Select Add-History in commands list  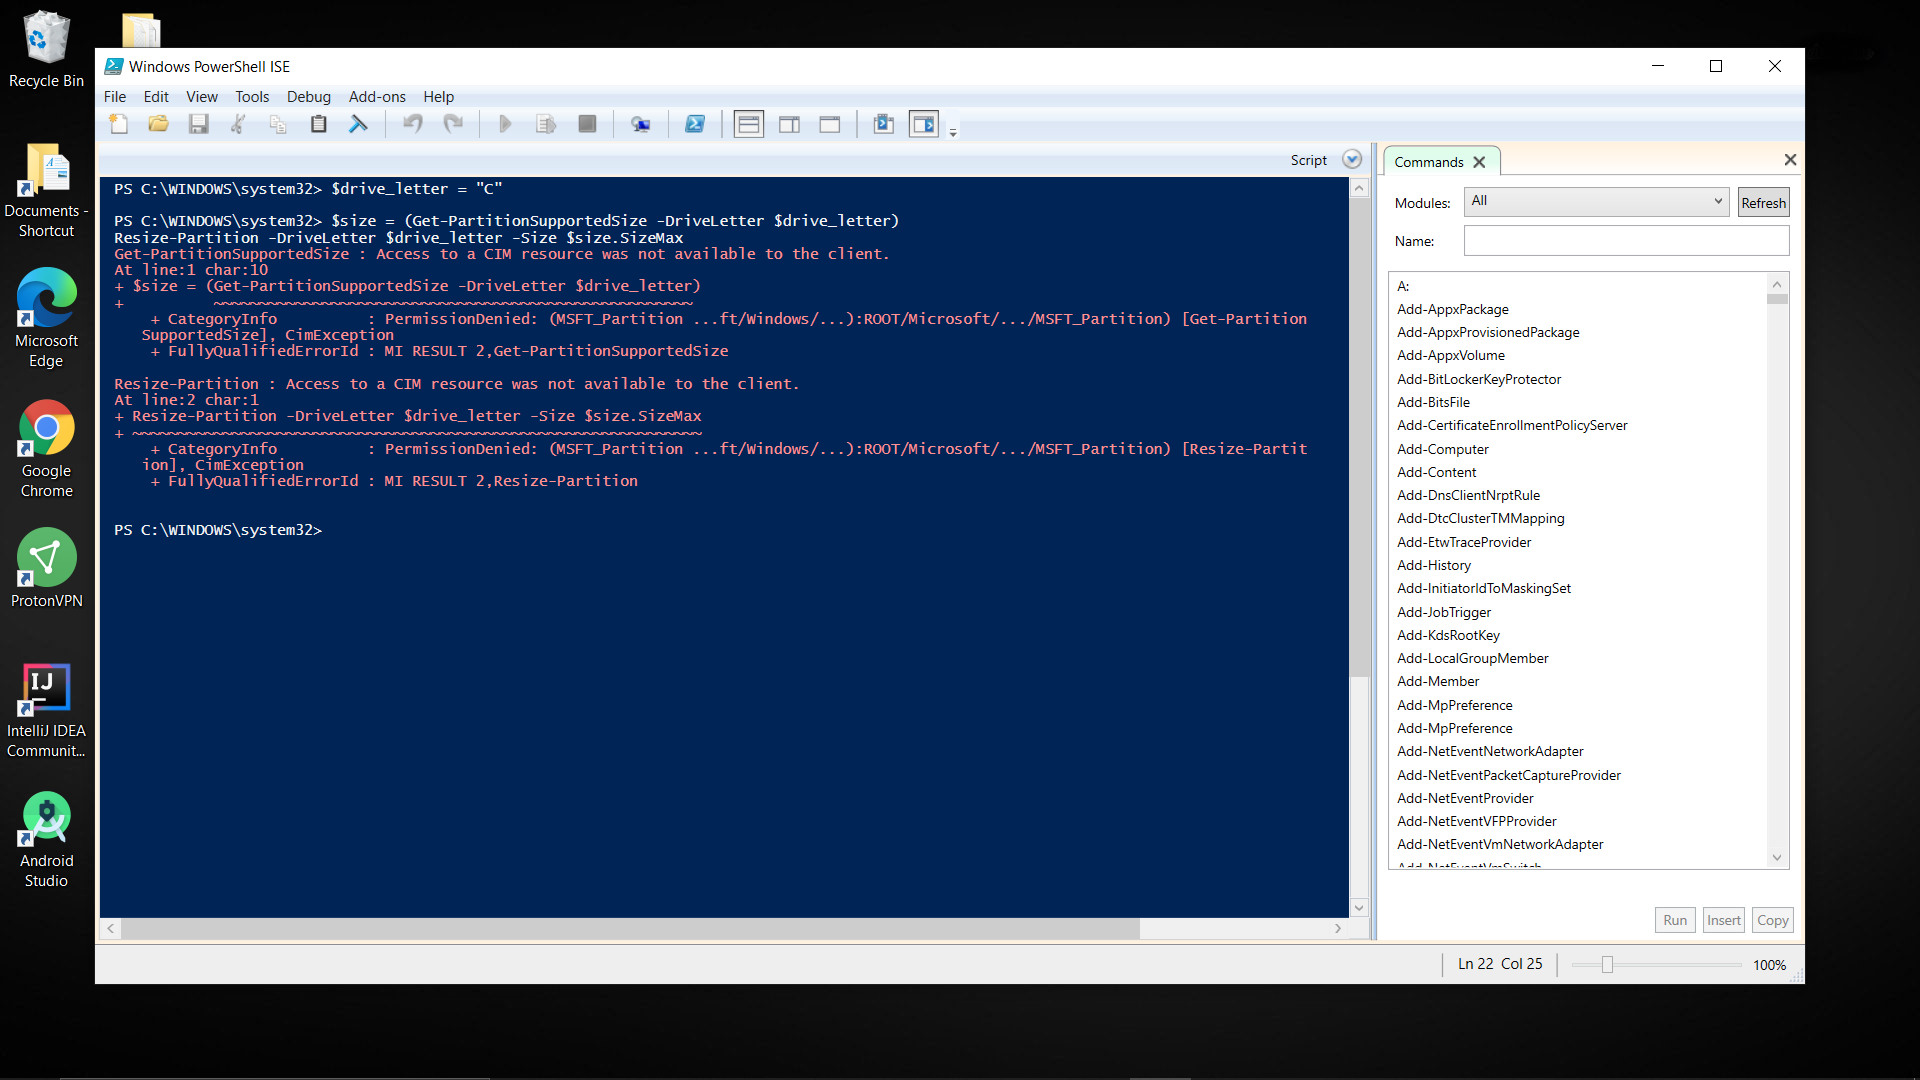point(1433,565)
